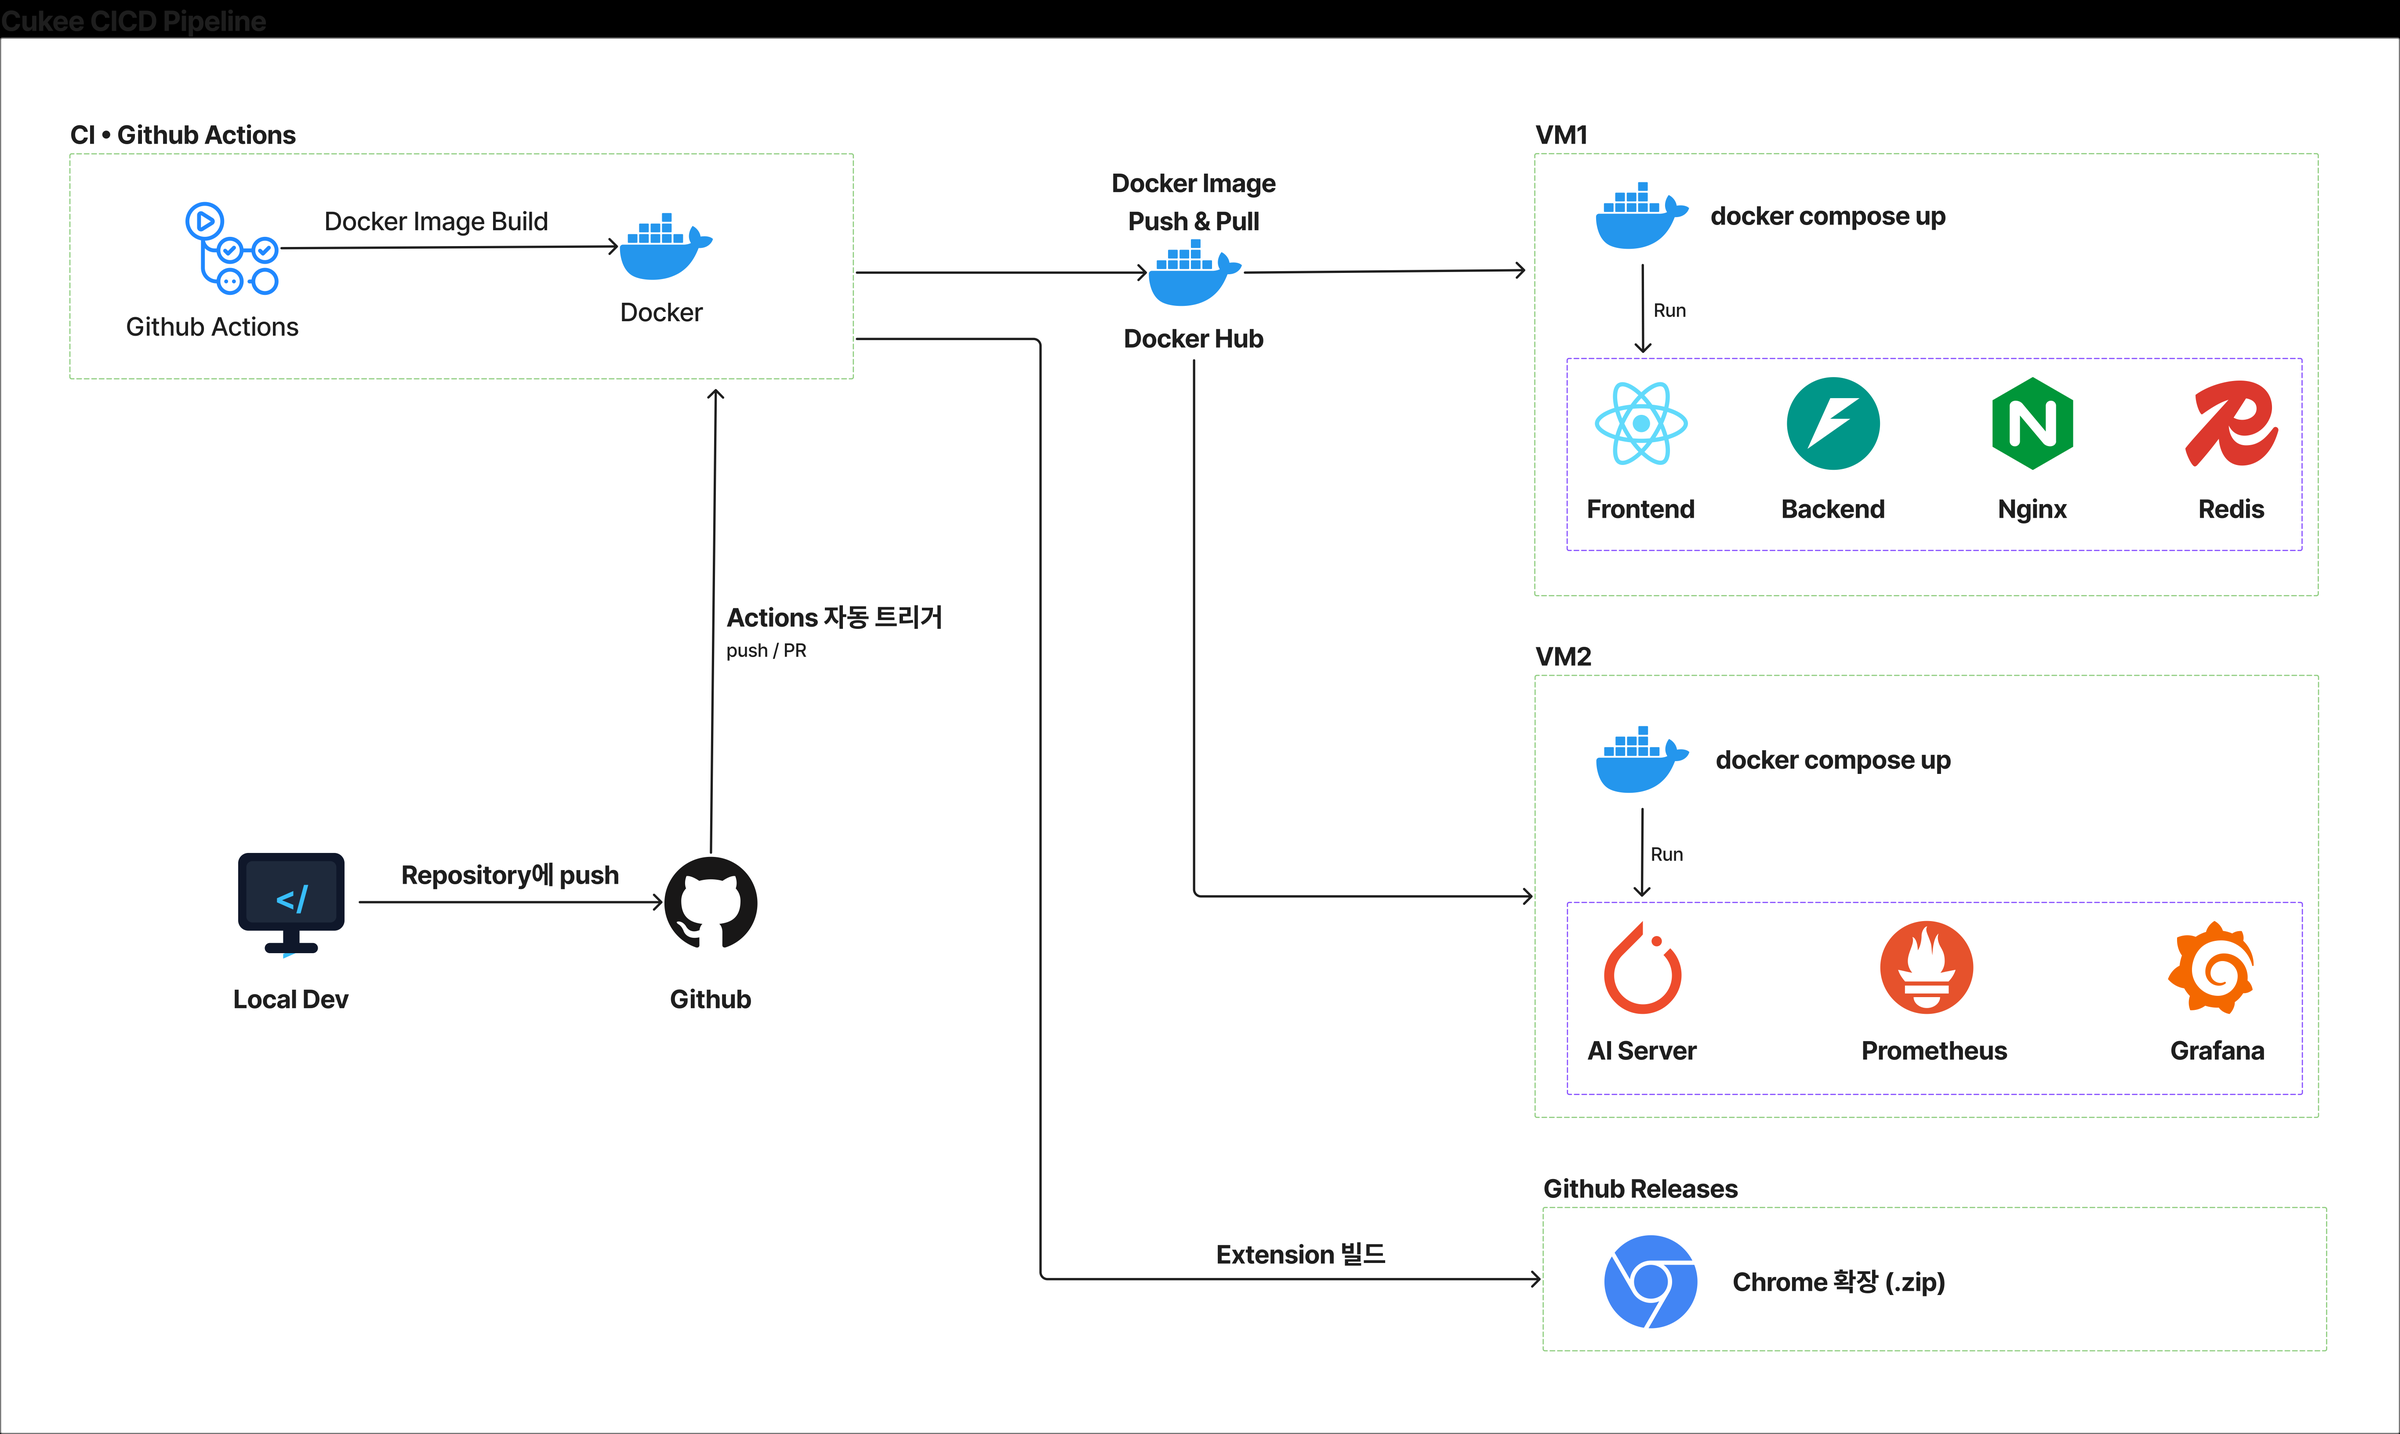Image resolution: width=2400 pixels, height=1434 pixels.
Task: Select the Cukee CICD Pipeline frame title
Action: click(x=133, y=21)
